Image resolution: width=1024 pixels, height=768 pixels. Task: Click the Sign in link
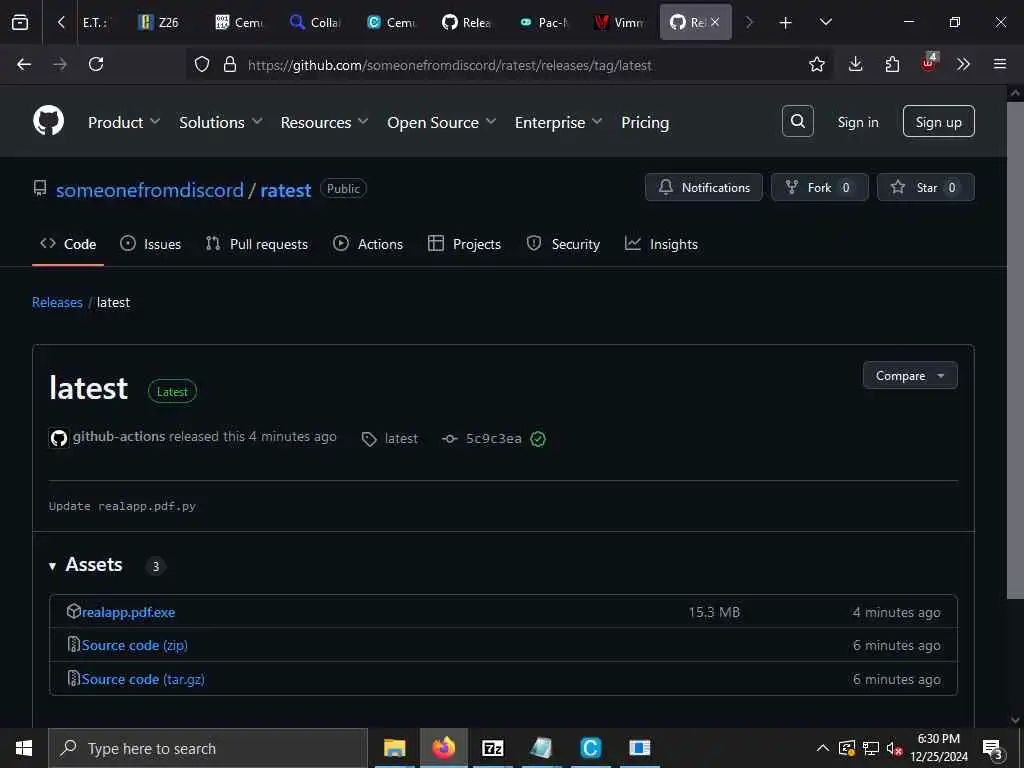point(857,122)
